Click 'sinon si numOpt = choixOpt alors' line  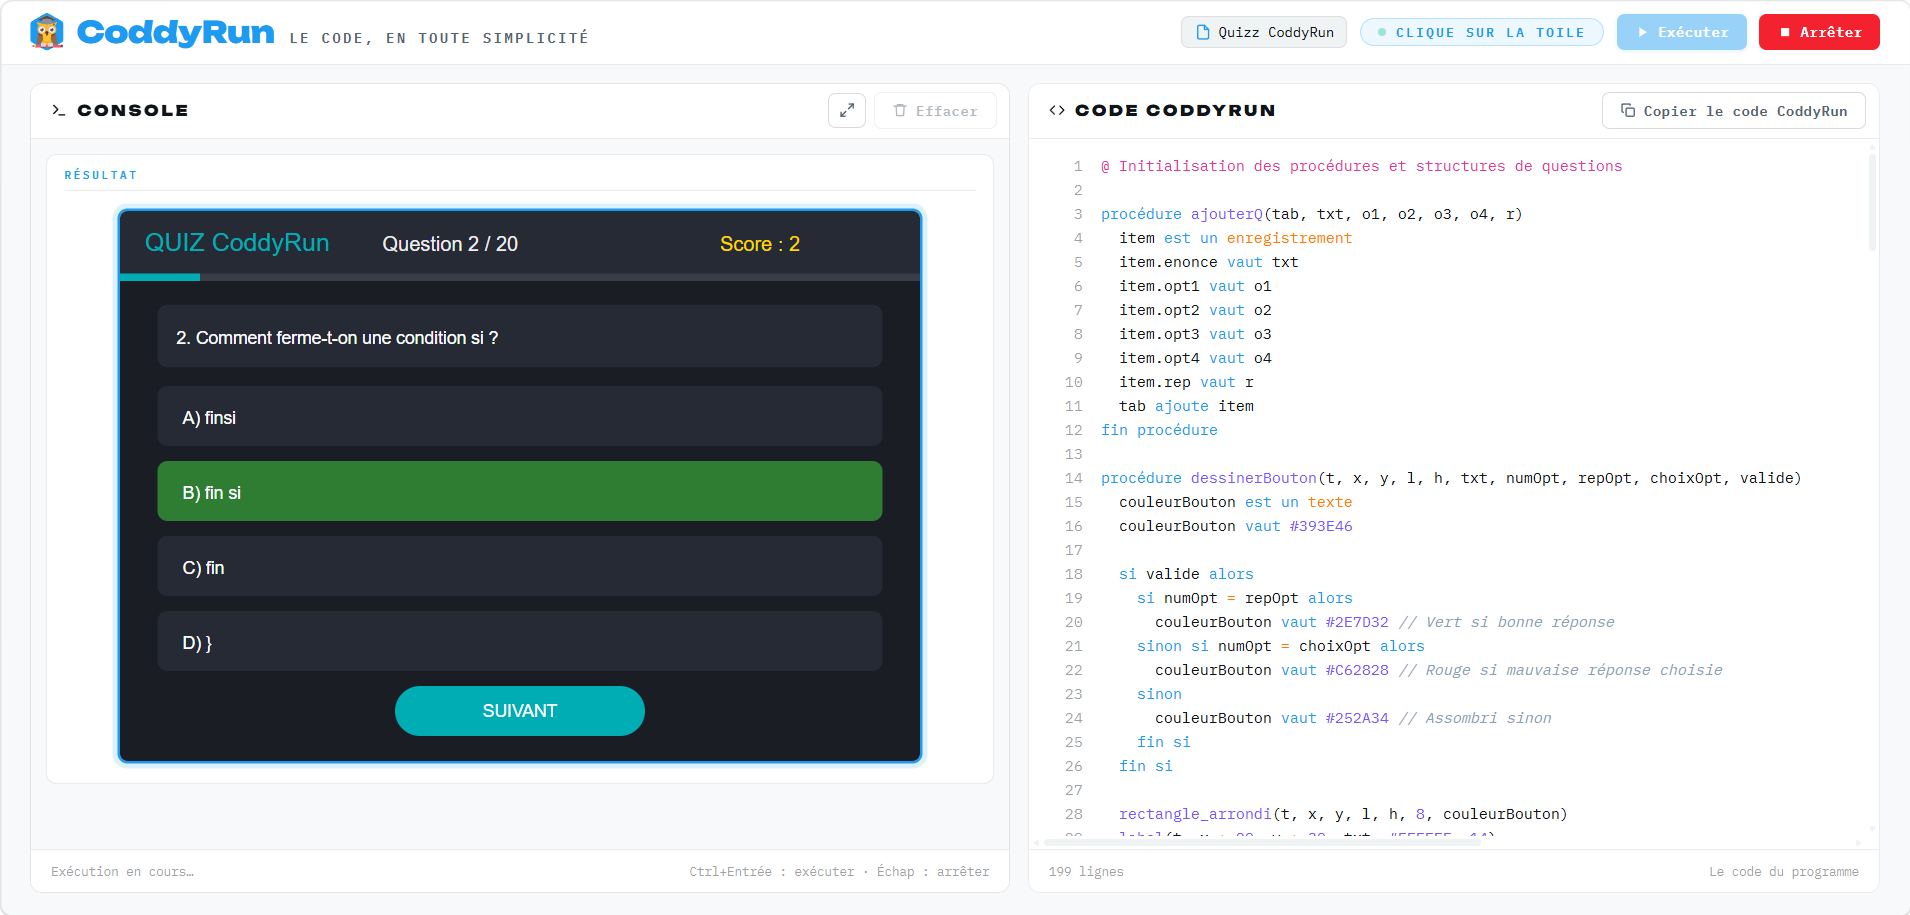coord(1281,646)
